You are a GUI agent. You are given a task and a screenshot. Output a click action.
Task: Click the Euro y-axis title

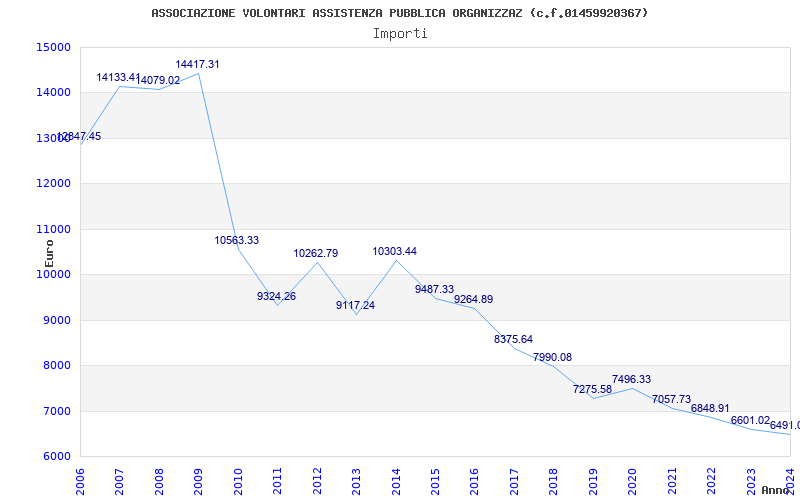click(49, 253)
